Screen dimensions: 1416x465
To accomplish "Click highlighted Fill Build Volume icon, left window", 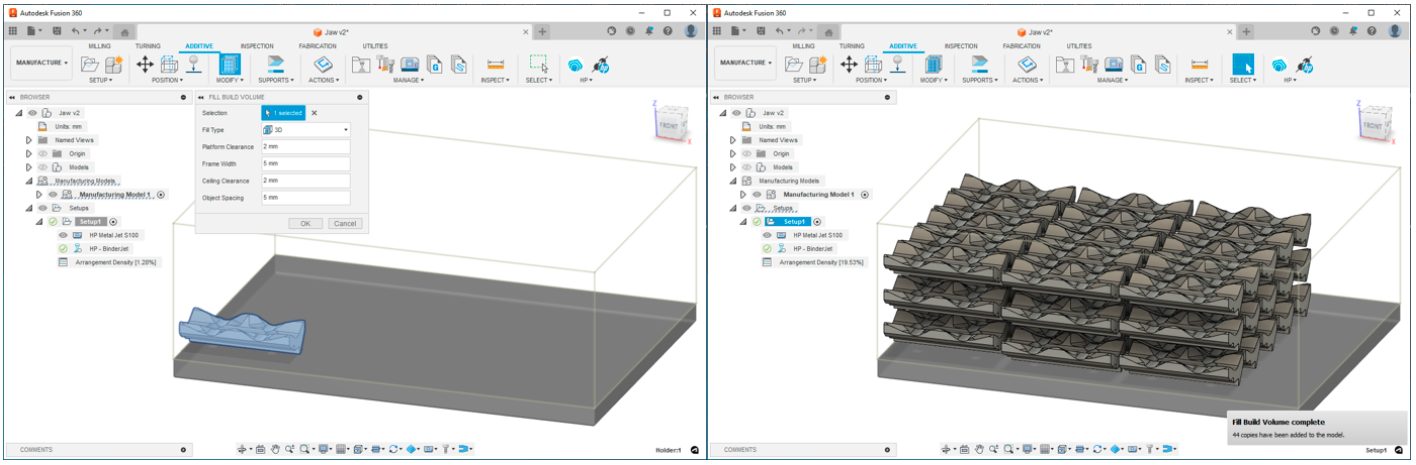I will tap(230, 65).
